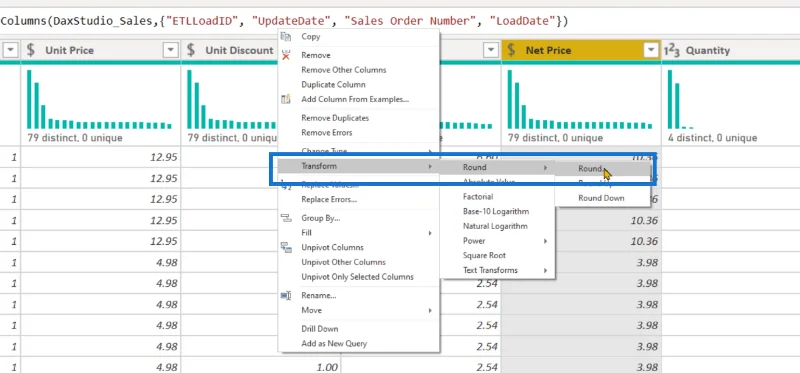
Task: Click the Unpivot Columns icon
Action: 286,247
